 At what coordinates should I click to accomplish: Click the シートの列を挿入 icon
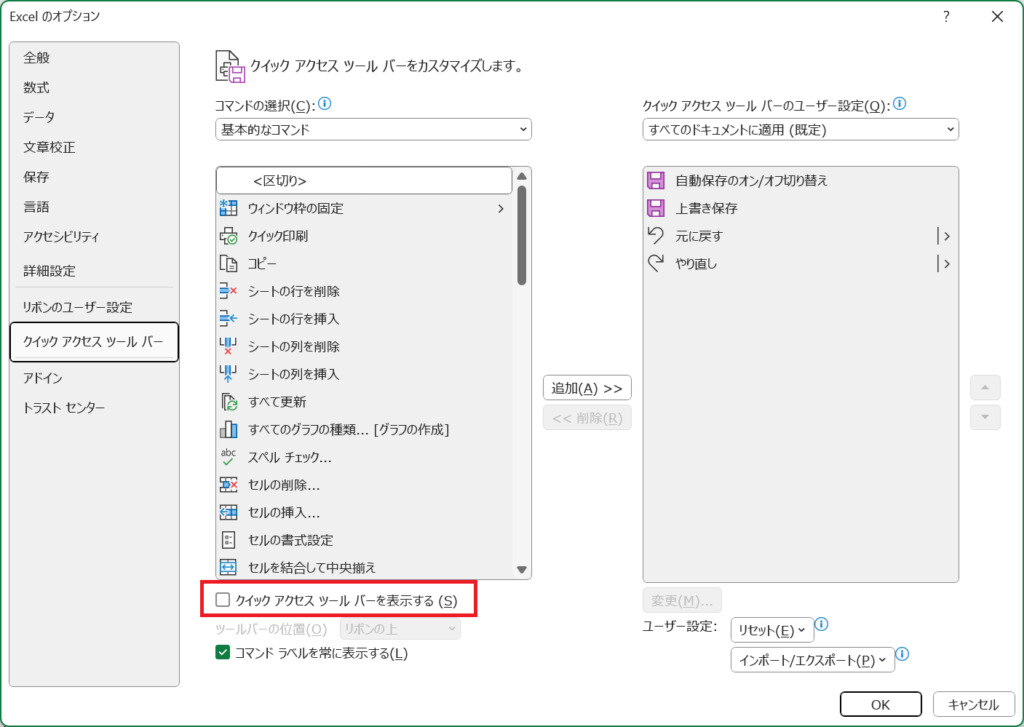click(228, 374)
